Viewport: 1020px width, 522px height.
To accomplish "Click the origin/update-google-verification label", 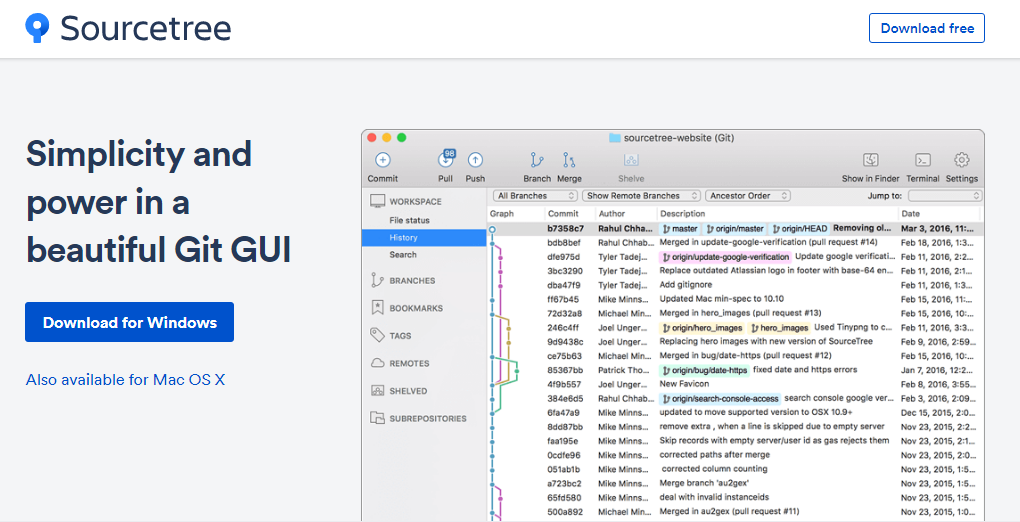I will click(x=725, y=257).
